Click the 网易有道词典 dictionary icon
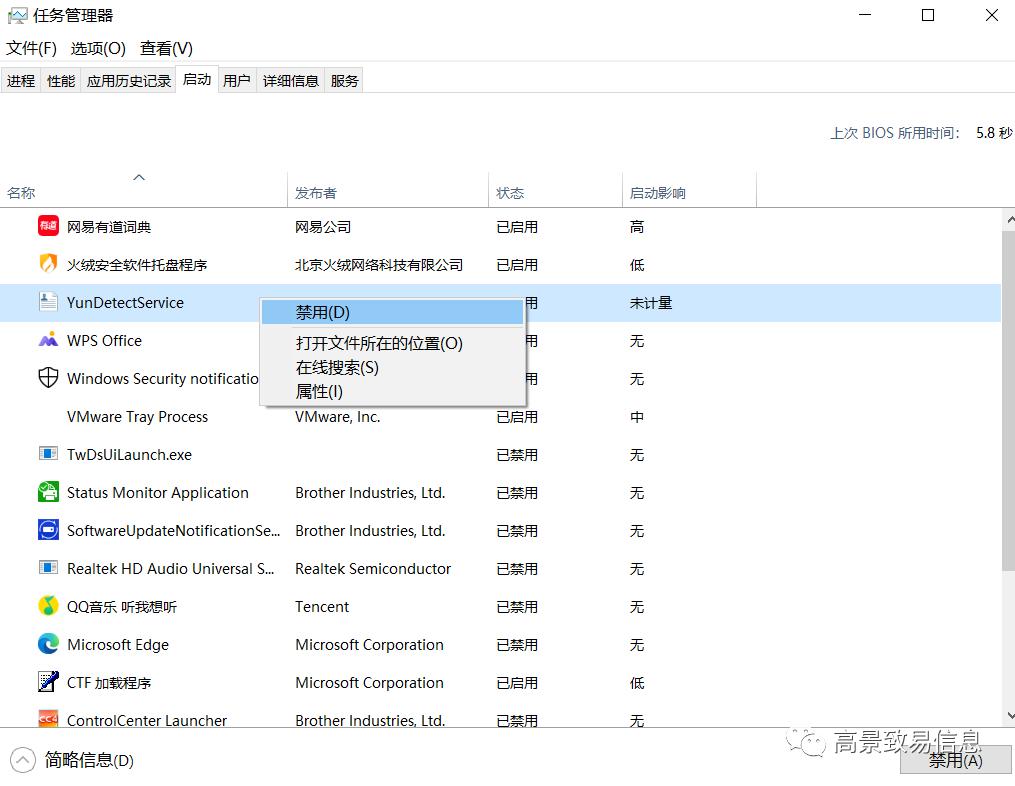 (47, 226)
